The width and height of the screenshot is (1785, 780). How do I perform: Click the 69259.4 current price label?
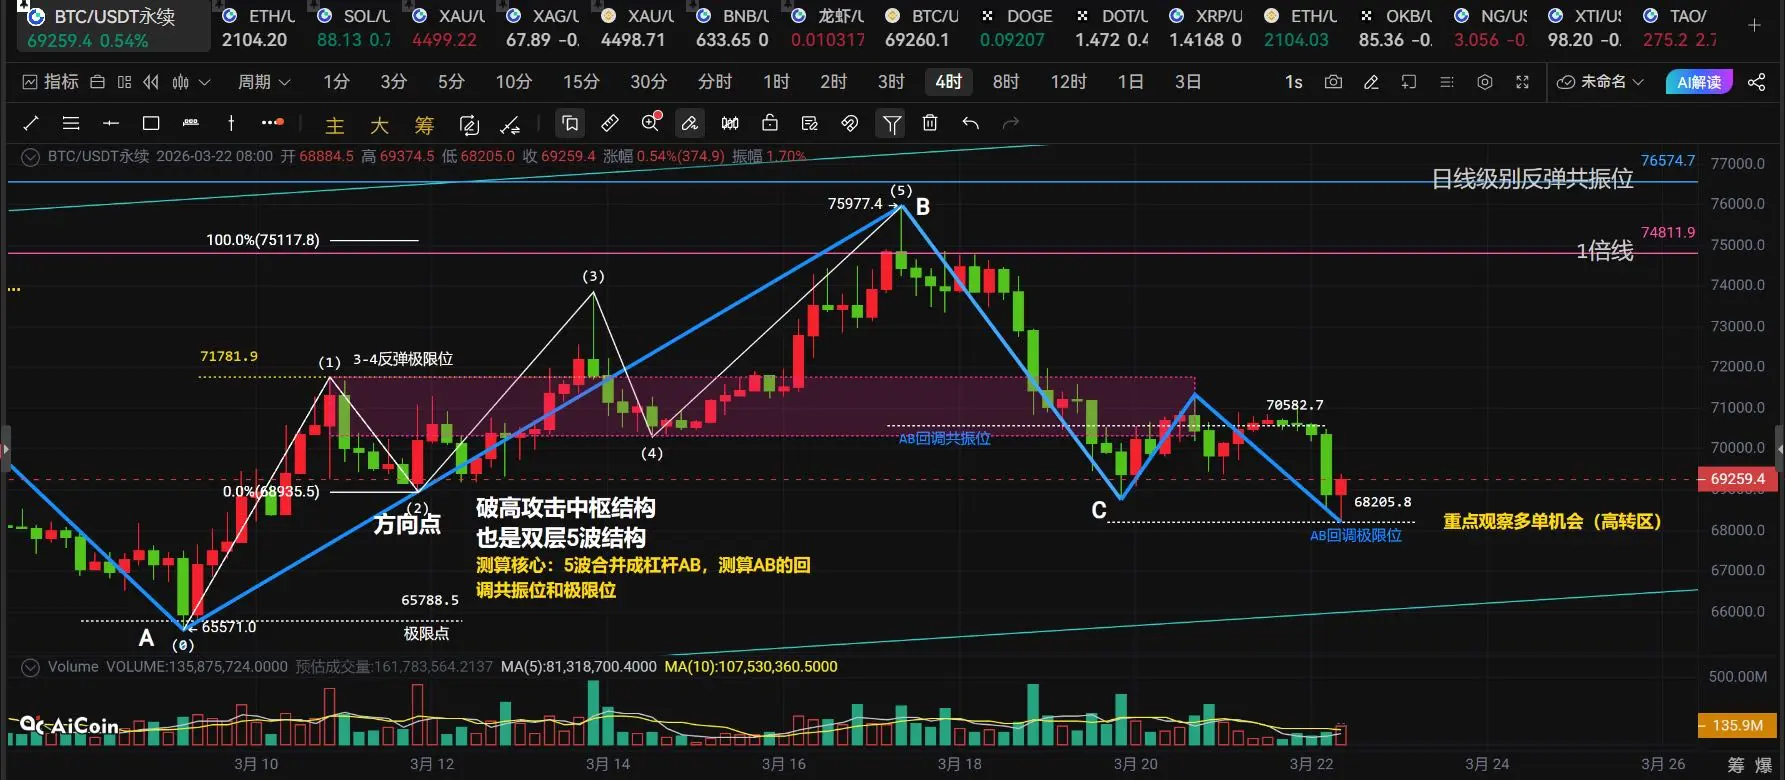[x=1738, y=479]
